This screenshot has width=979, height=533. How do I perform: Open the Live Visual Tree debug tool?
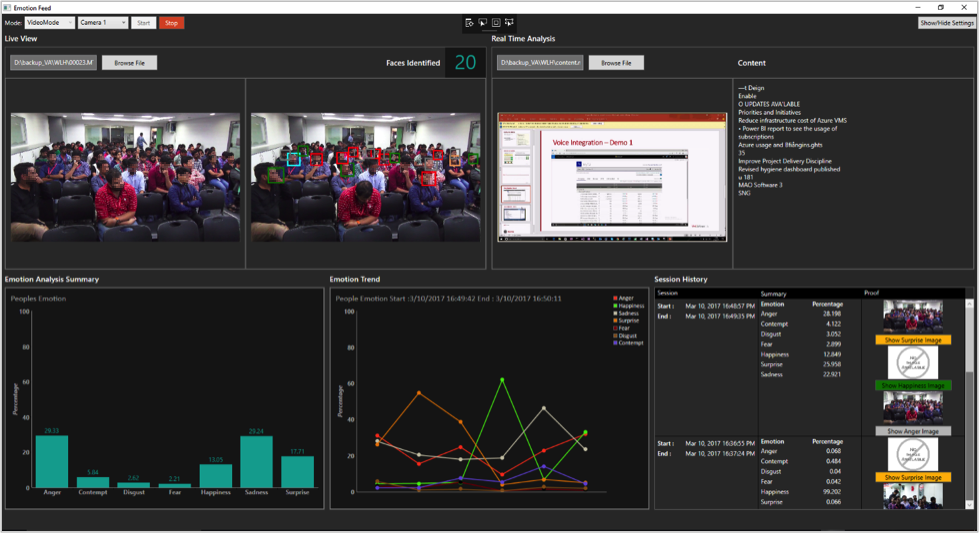(x=470, y=22)
